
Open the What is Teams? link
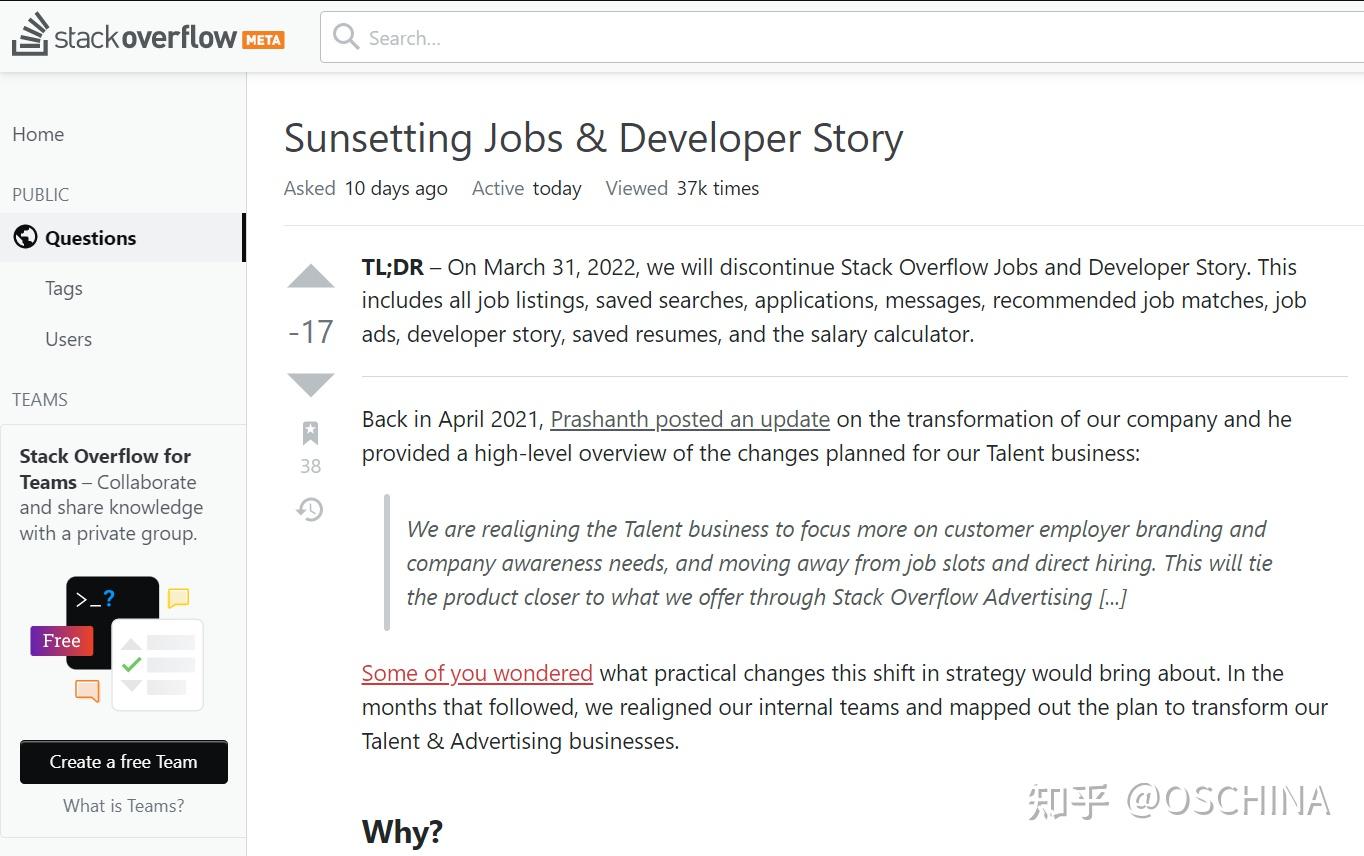point(124,806)
